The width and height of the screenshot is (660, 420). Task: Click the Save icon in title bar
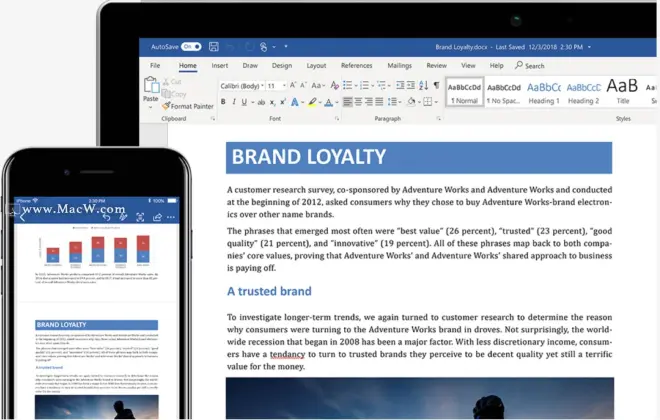(214, 47)
